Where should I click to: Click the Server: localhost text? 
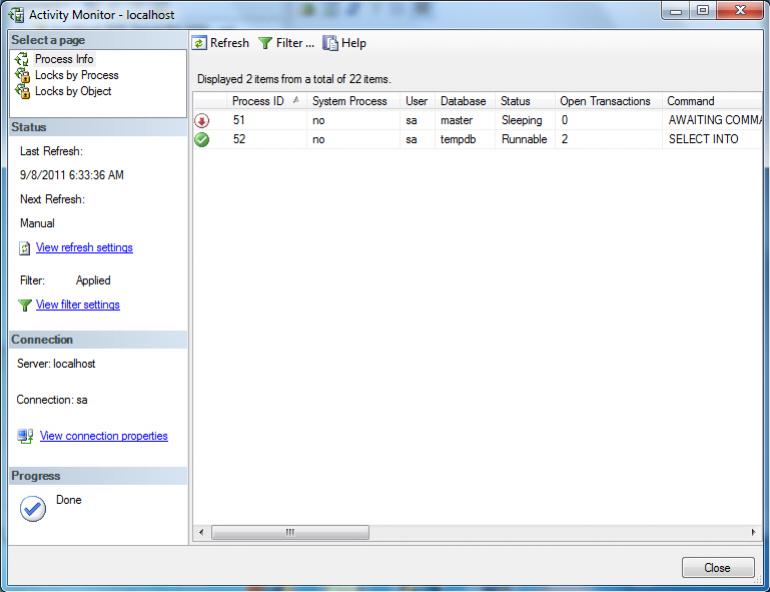56,364
